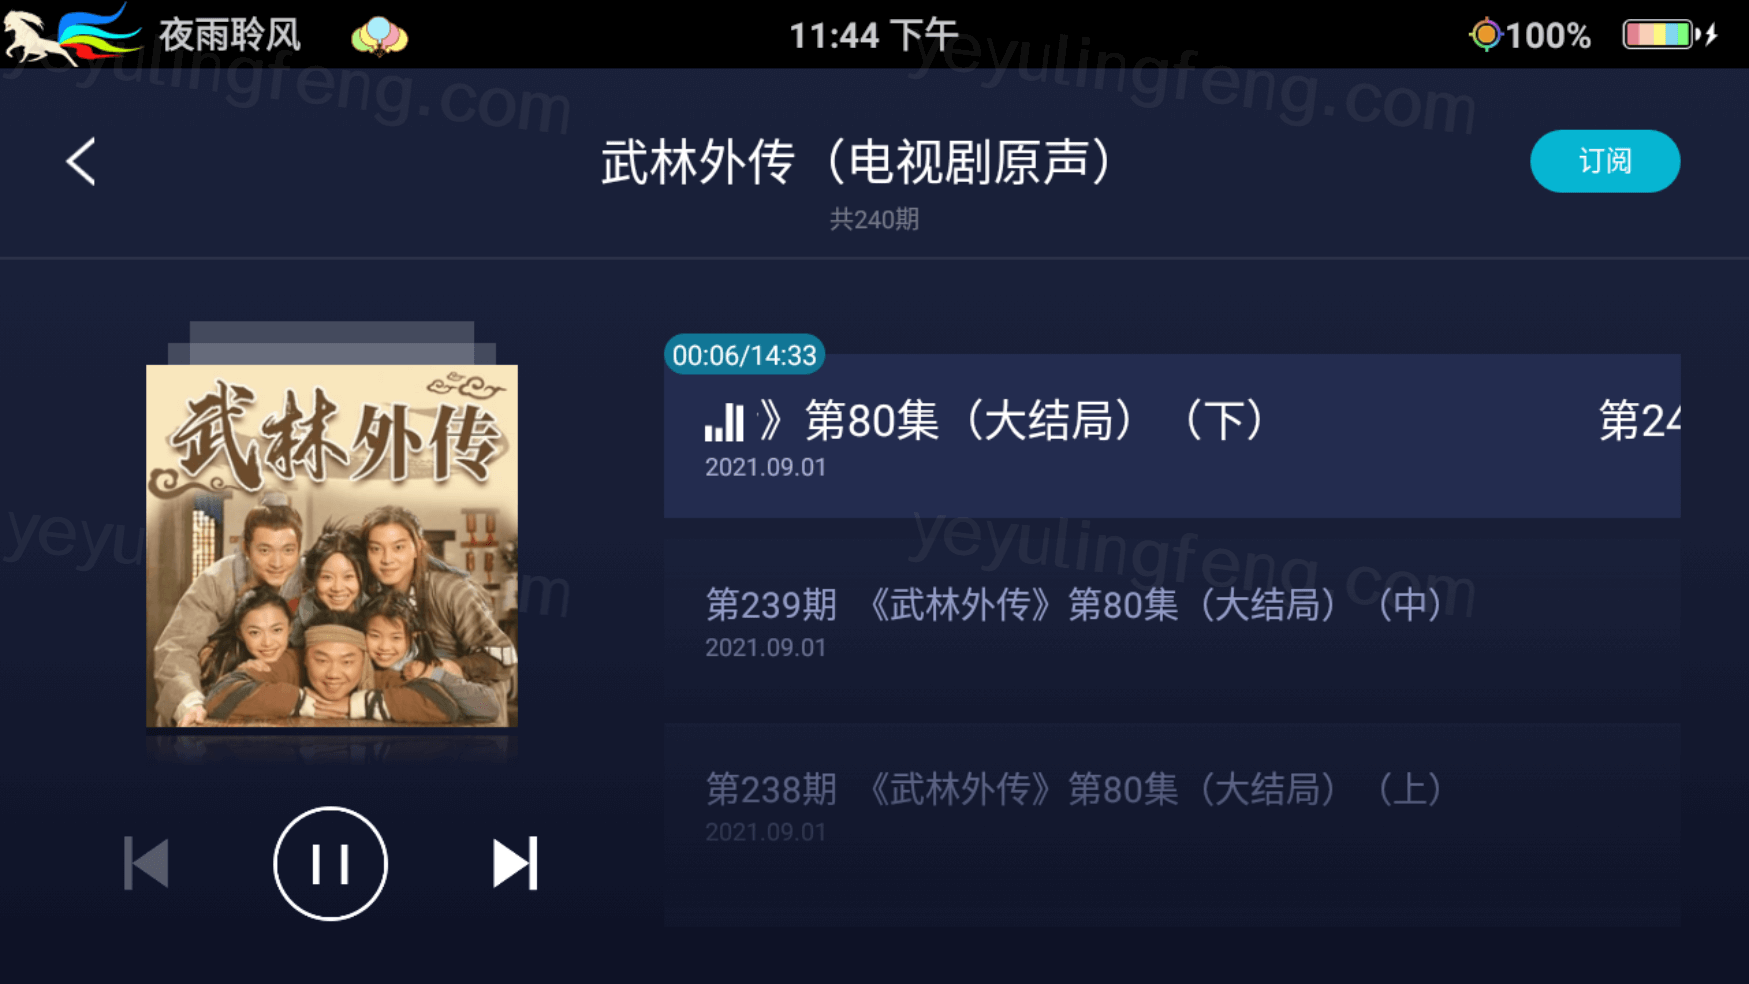Open the 武林外传 album cover
The image size is (1749, 984).
pos(332,546)
